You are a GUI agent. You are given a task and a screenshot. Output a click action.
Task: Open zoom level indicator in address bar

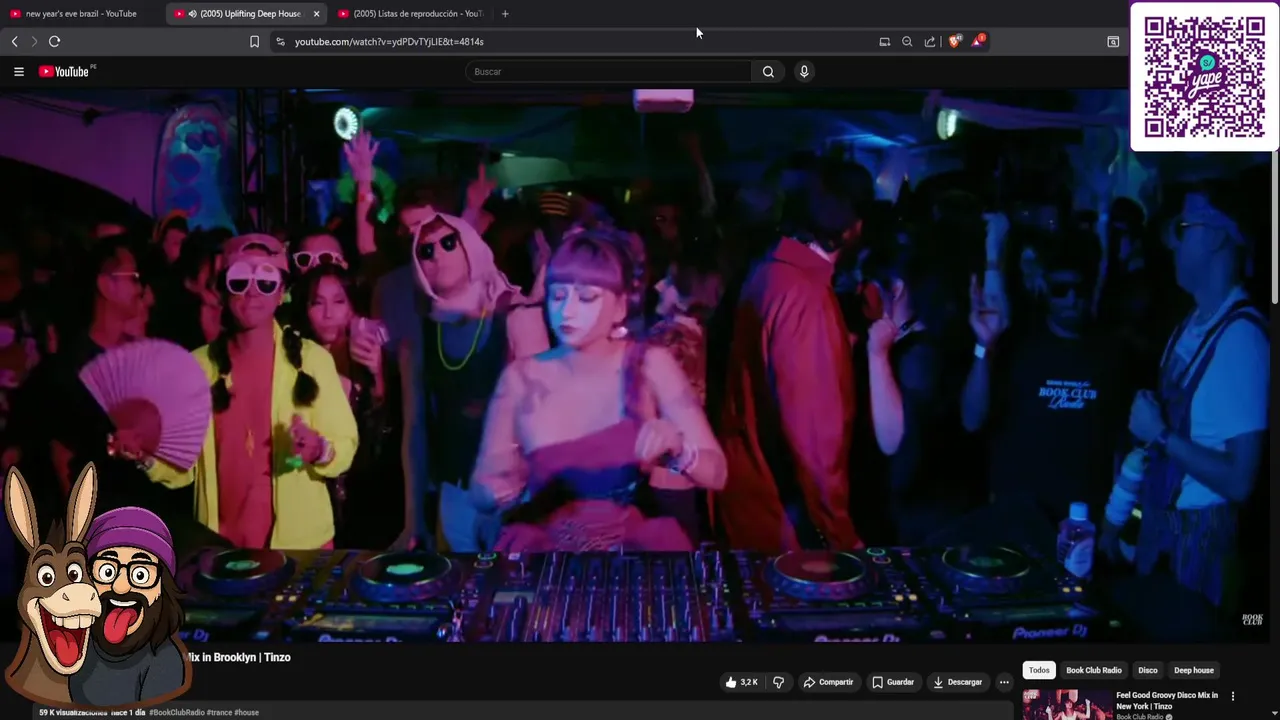tap(907, 41)
